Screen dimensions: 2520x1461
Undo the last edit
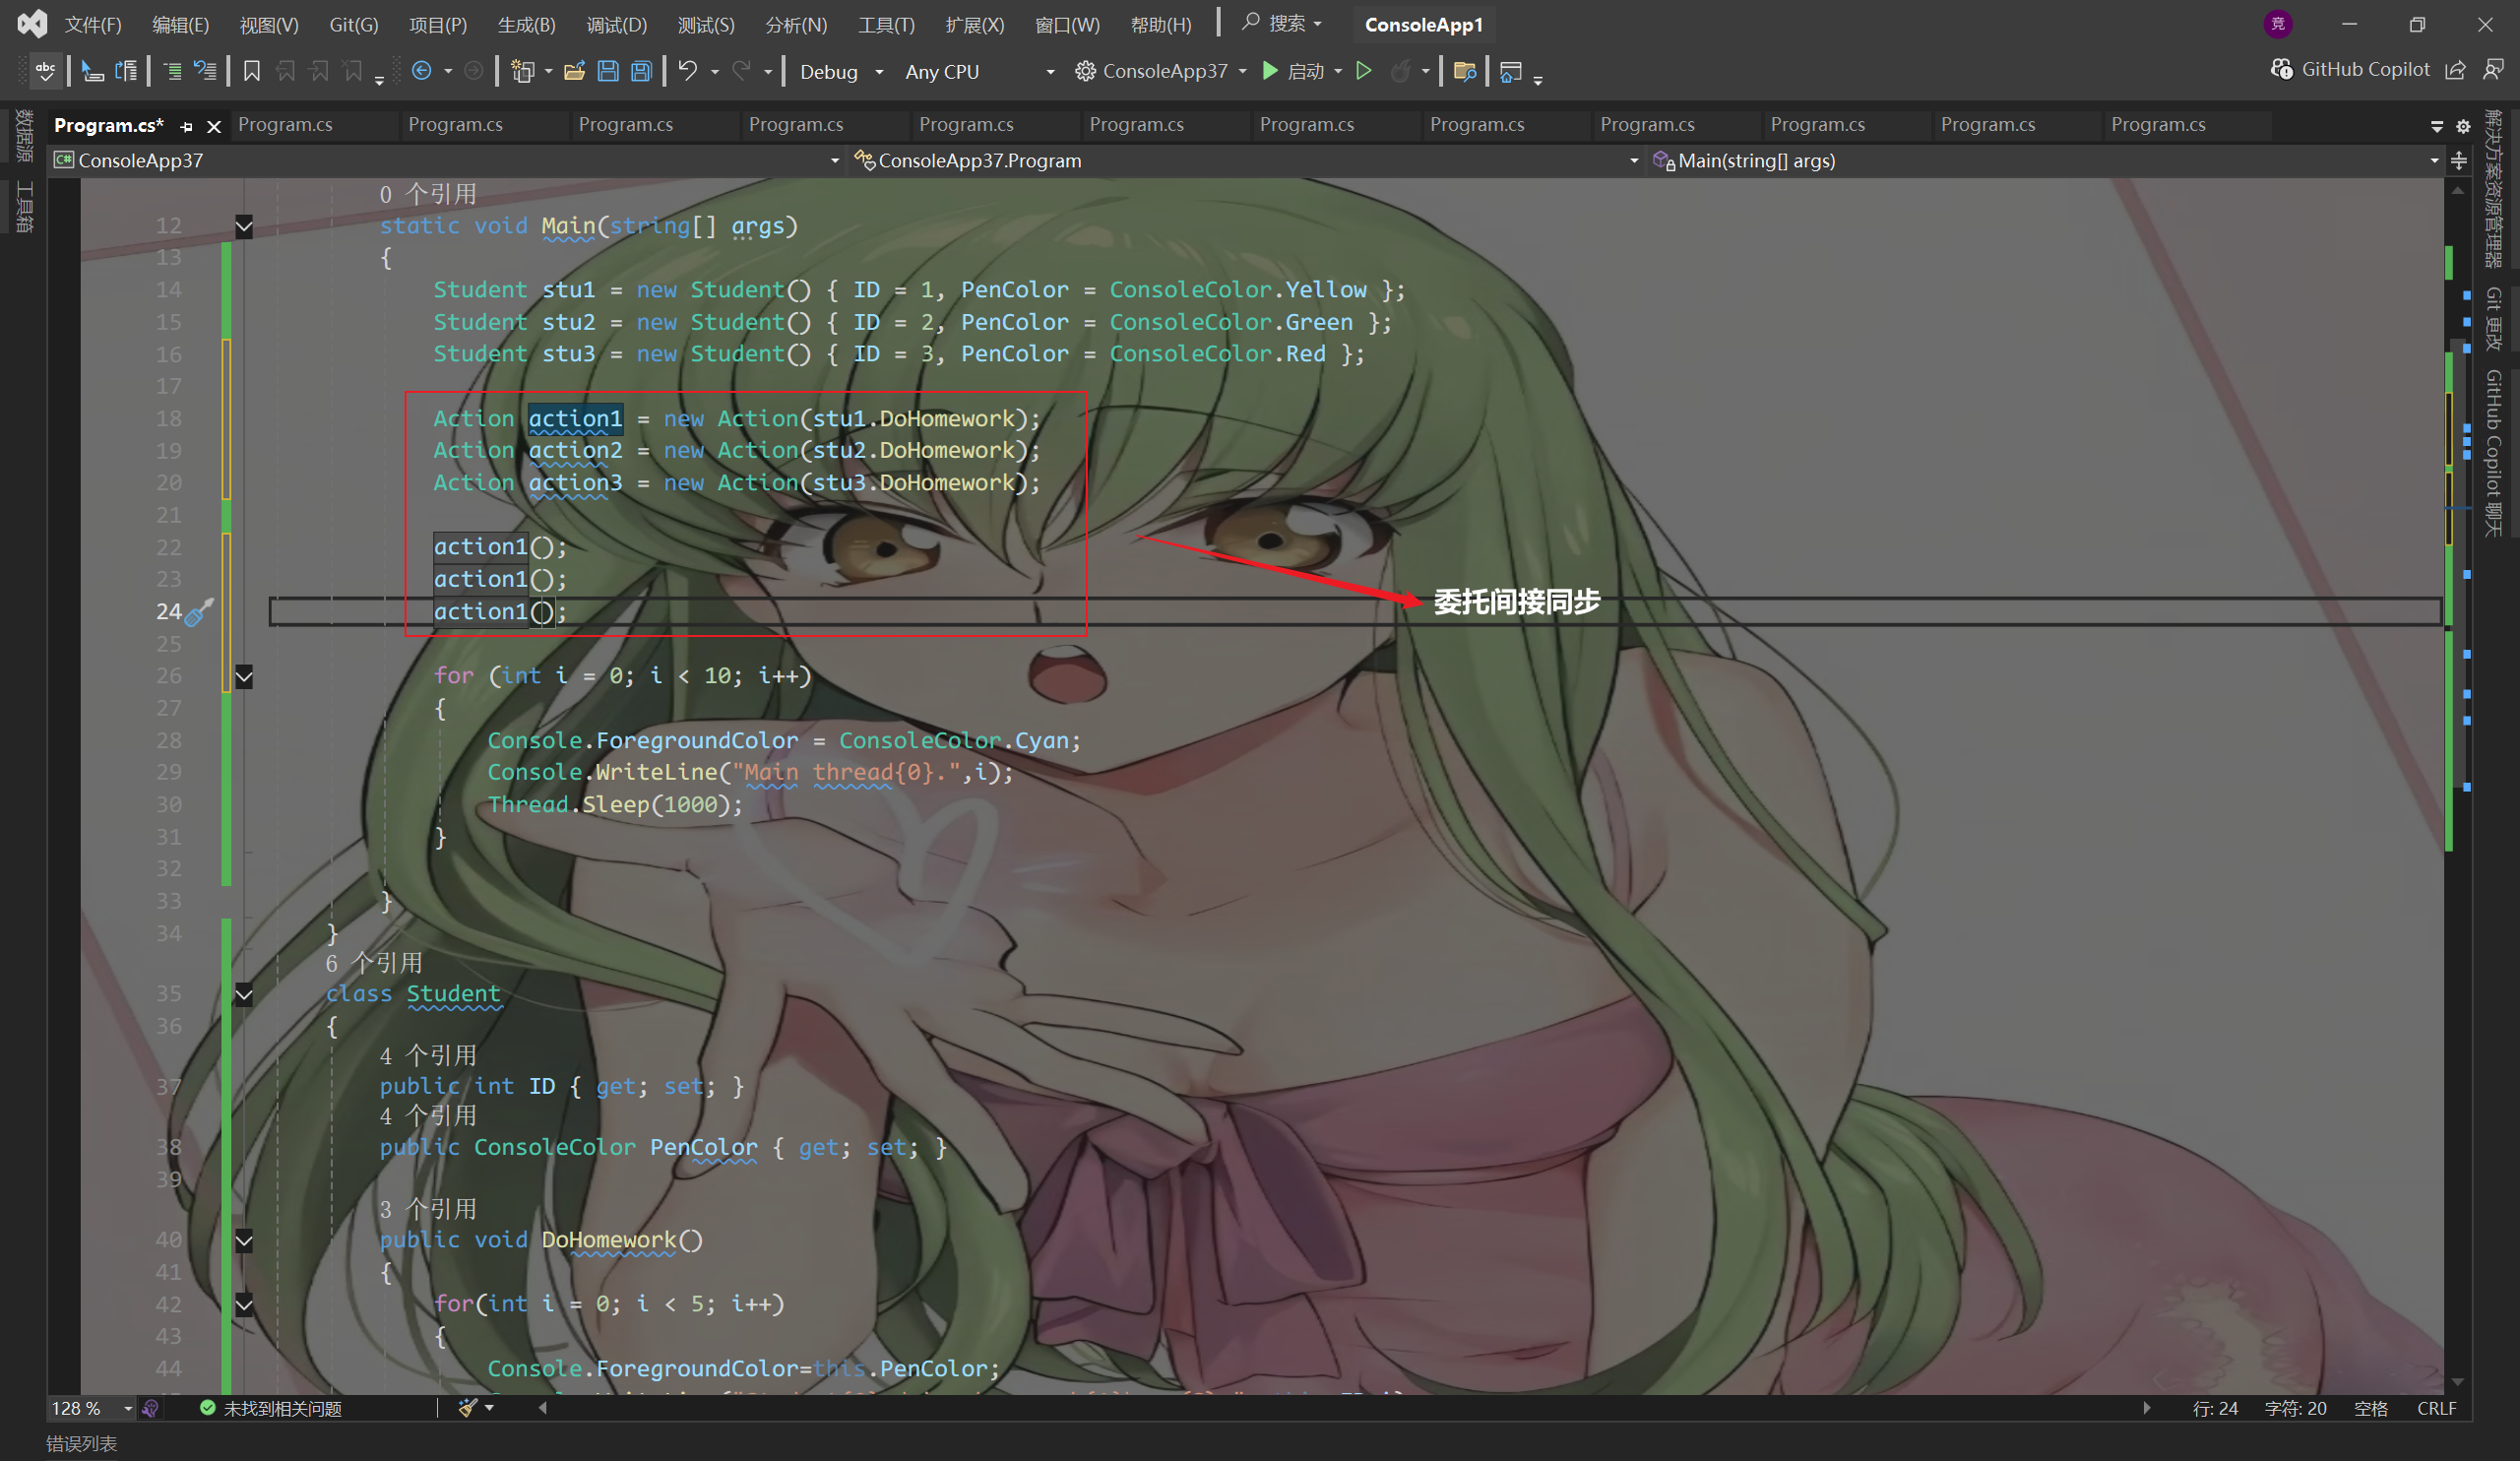coord(688,71)
